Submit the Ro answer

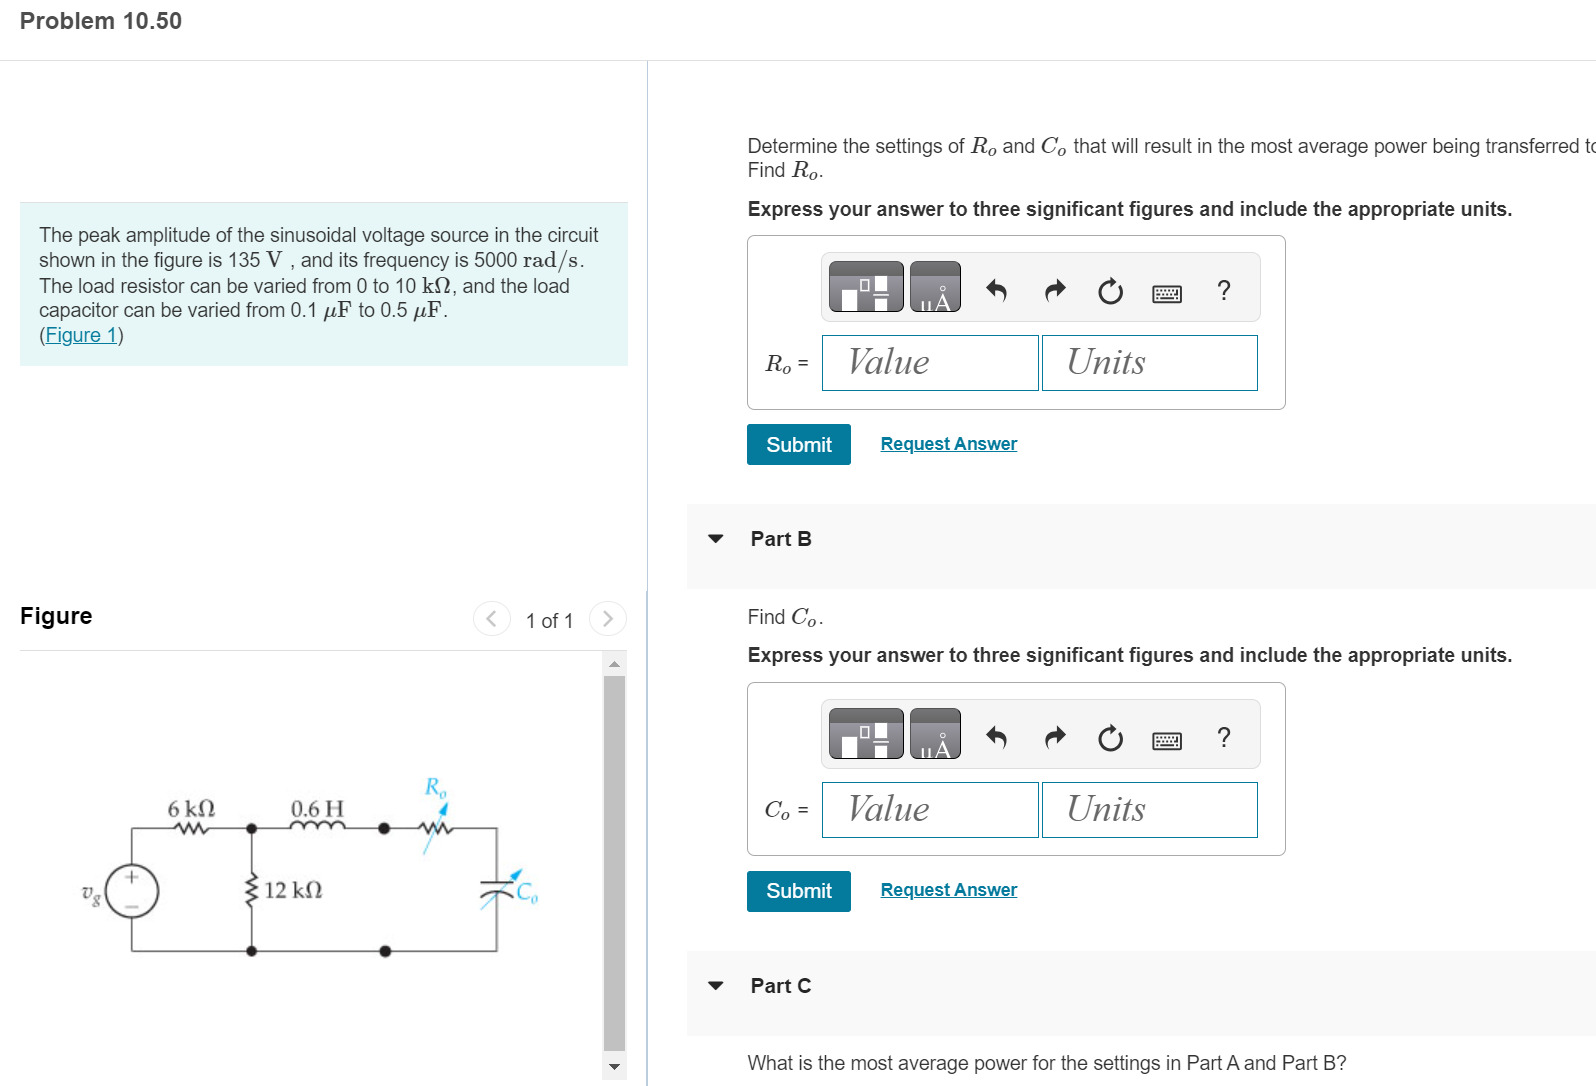798,444
